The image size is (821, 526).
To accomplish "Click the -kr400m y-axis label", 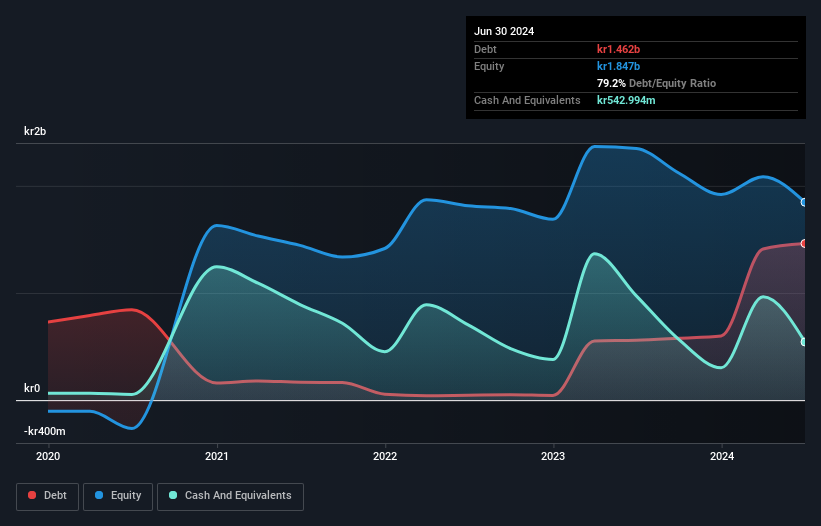I will point(45,431).
